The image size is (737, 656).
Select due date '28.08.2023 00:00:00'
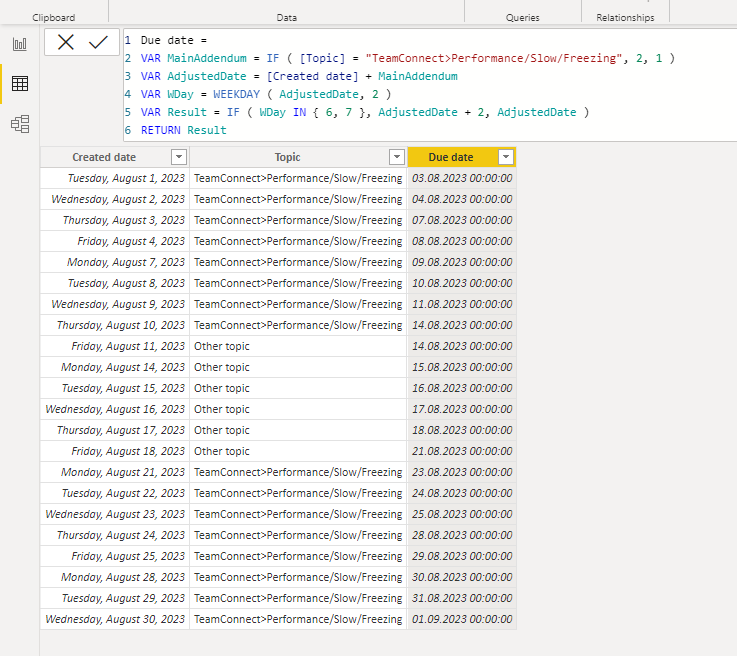pyautogui.click(x=462, y=535)
